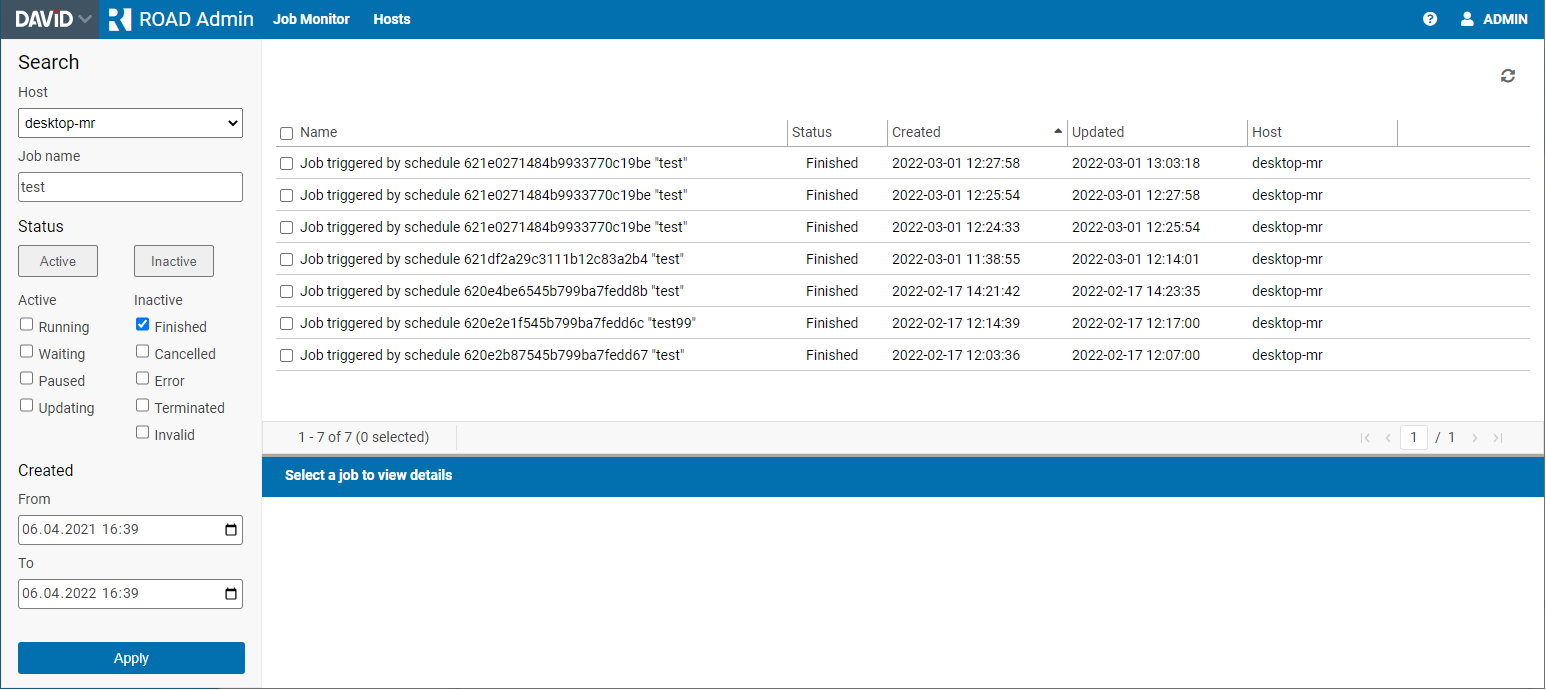Open the Host dropdown showing desktop-mr

130,124
